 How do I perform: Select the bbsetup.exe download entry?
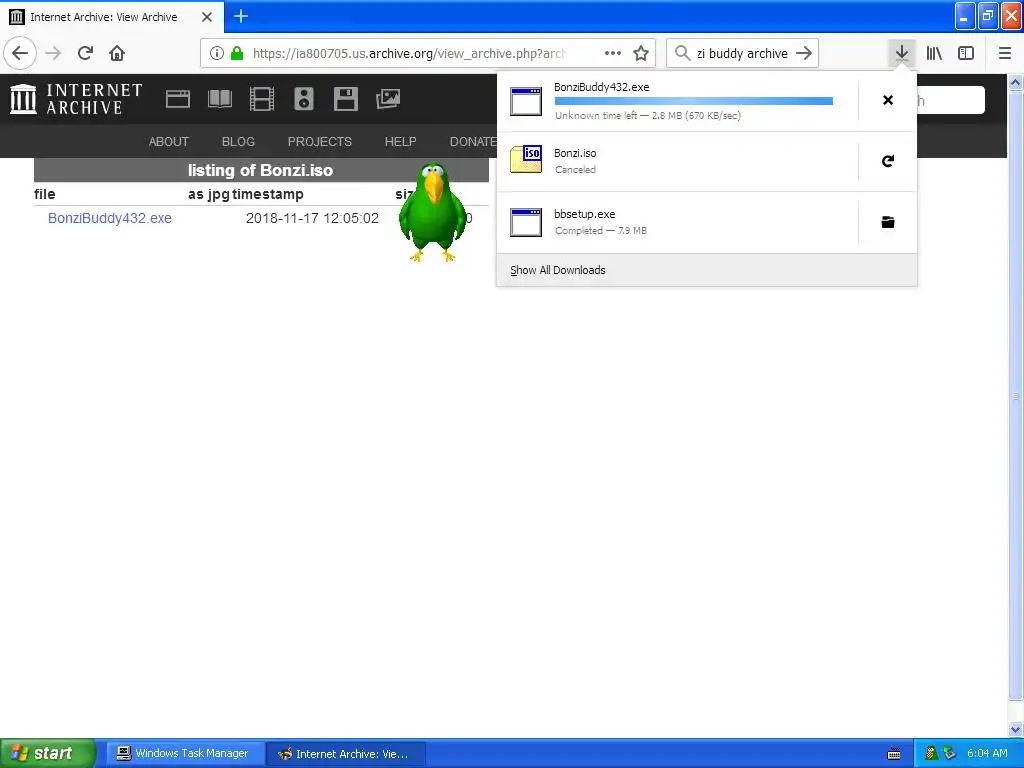677,222
